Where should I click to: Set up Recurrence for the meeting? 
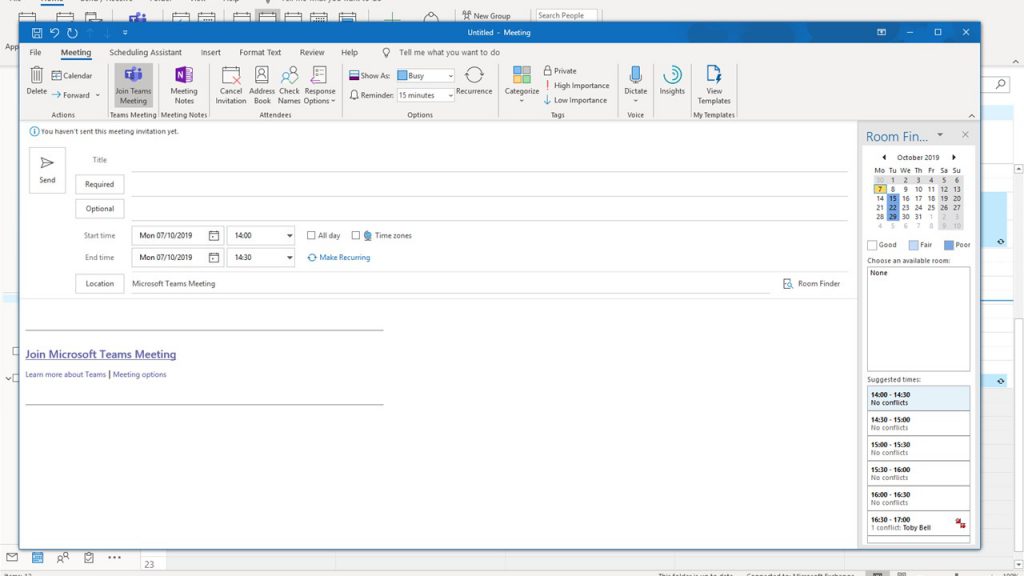474,81
